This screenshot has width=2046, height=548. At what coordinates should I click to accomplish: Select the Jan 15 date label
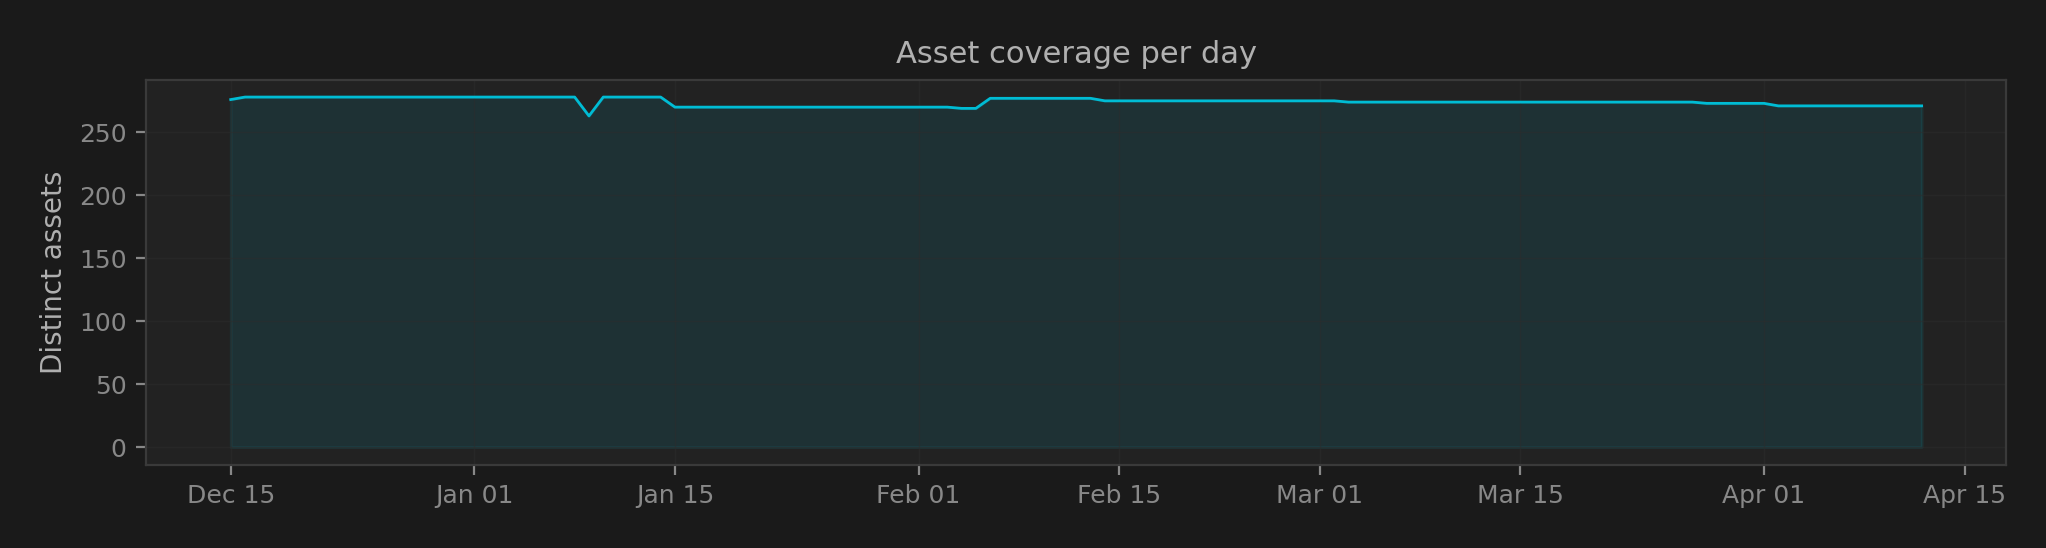(675, 495)
